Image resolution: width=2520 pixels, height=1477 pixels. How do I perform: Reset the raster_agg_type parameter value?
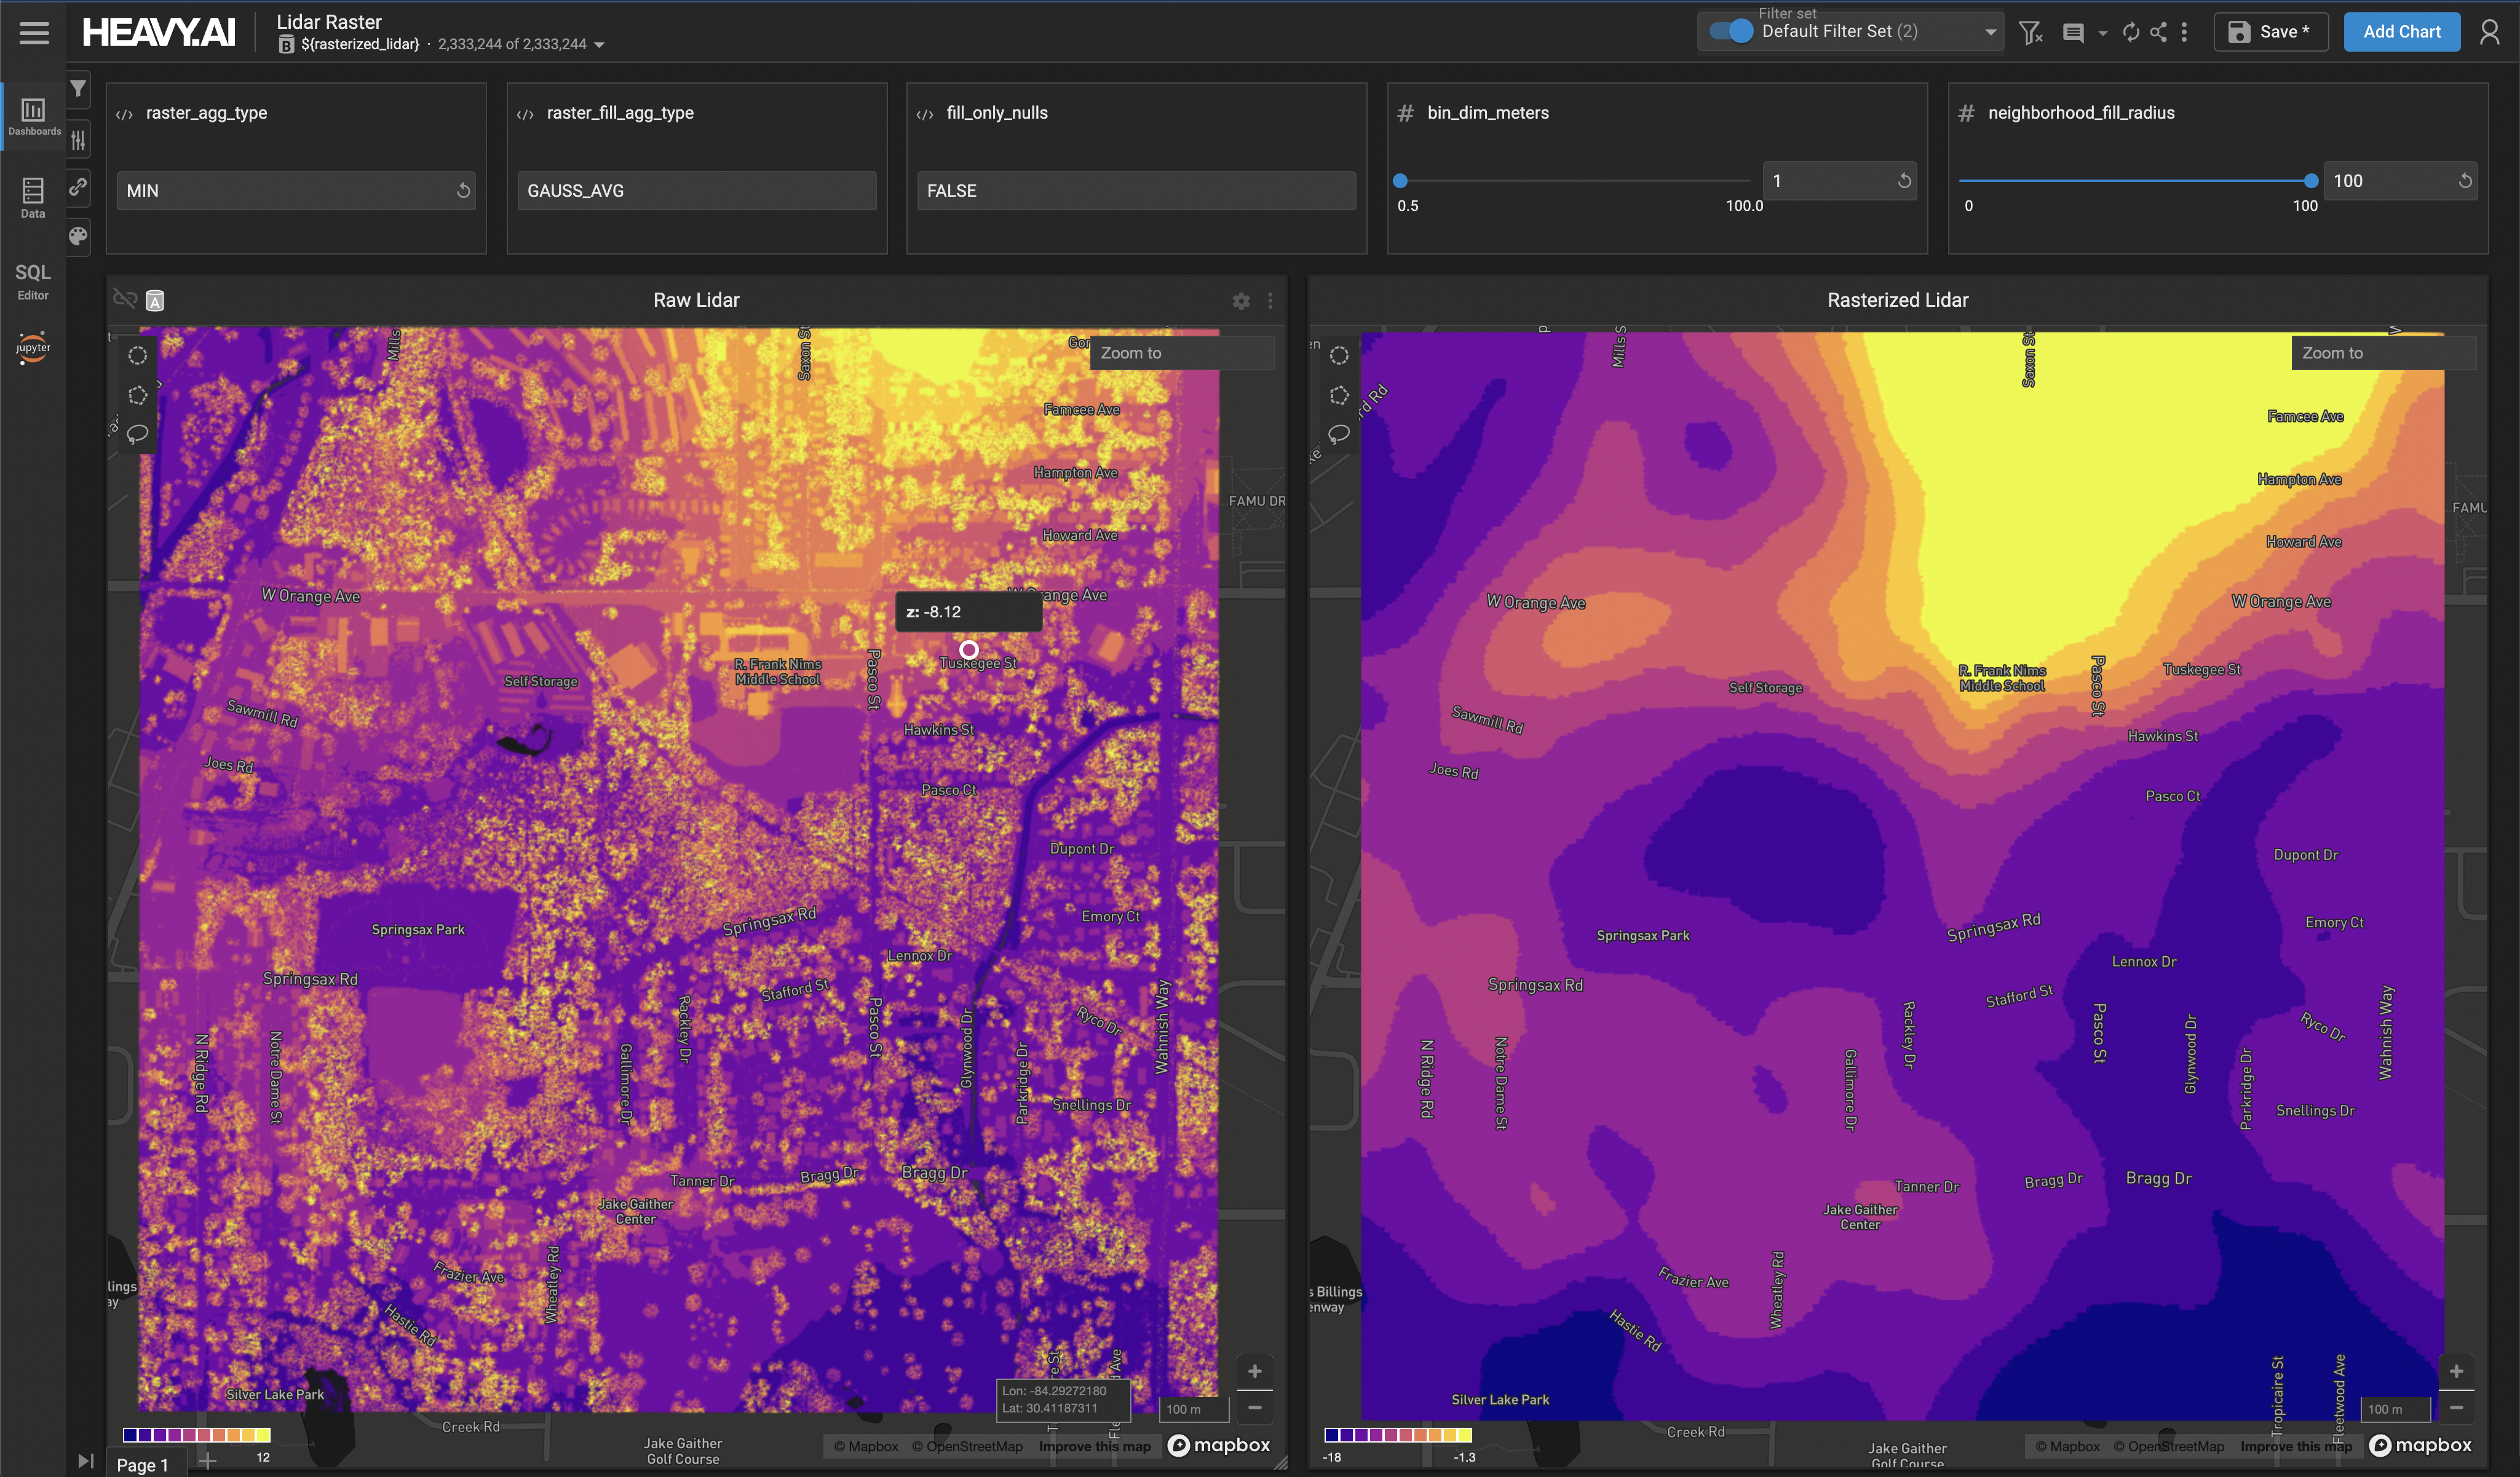(463, 190)
